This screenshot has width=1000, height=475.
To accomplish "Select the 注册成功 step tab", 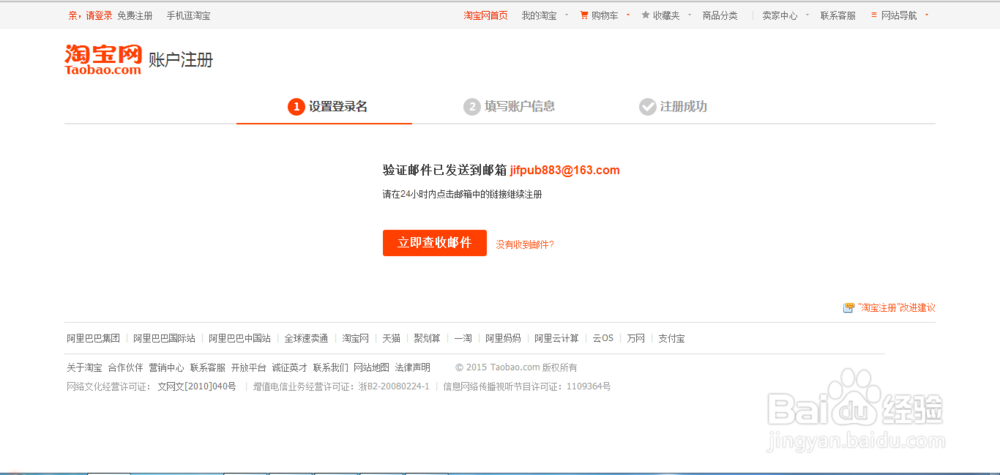I will pyautogui.click(x=673, y=106).
